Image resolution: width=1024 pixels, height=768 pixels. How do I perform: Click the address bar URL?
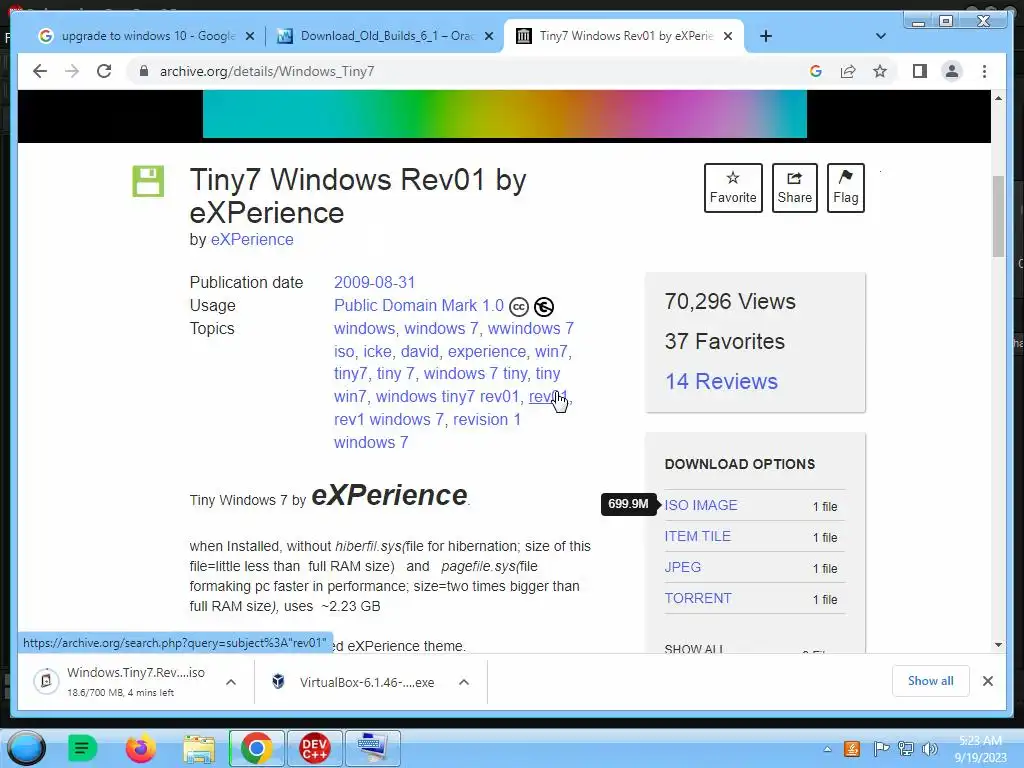266,71
